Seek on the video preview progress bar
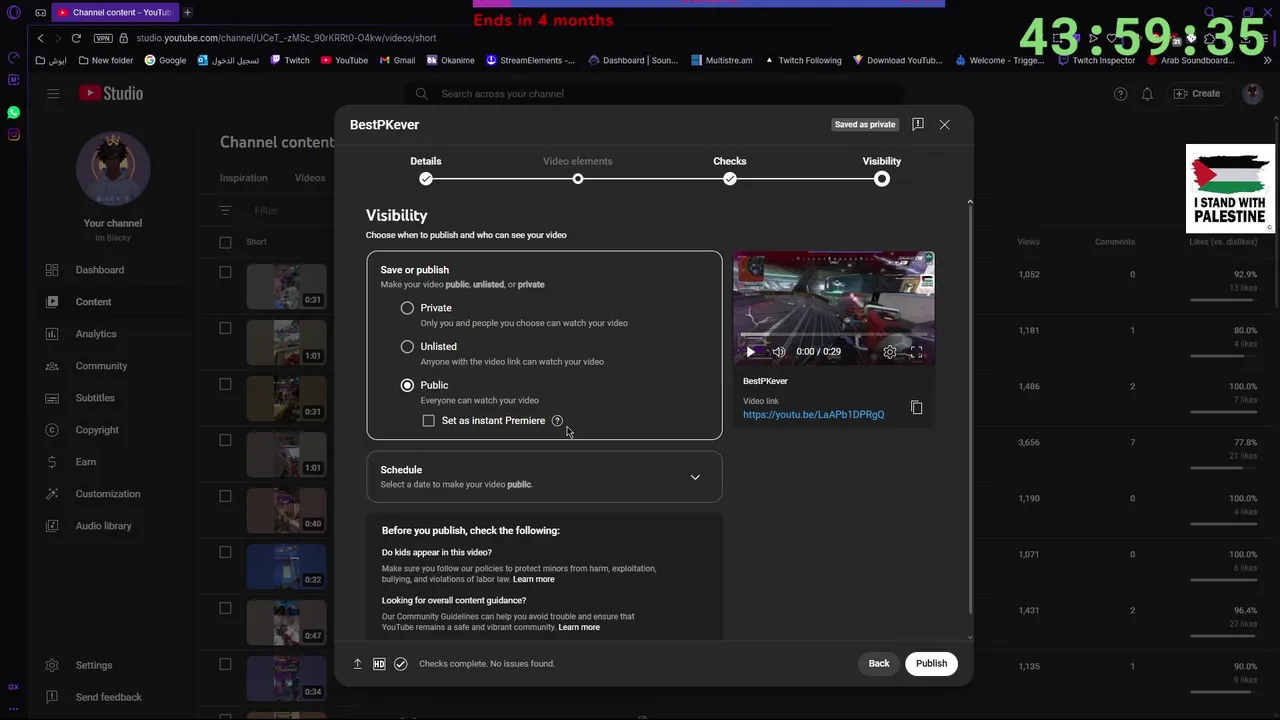Screen dimensions: 1280x720 coord(834,335)
